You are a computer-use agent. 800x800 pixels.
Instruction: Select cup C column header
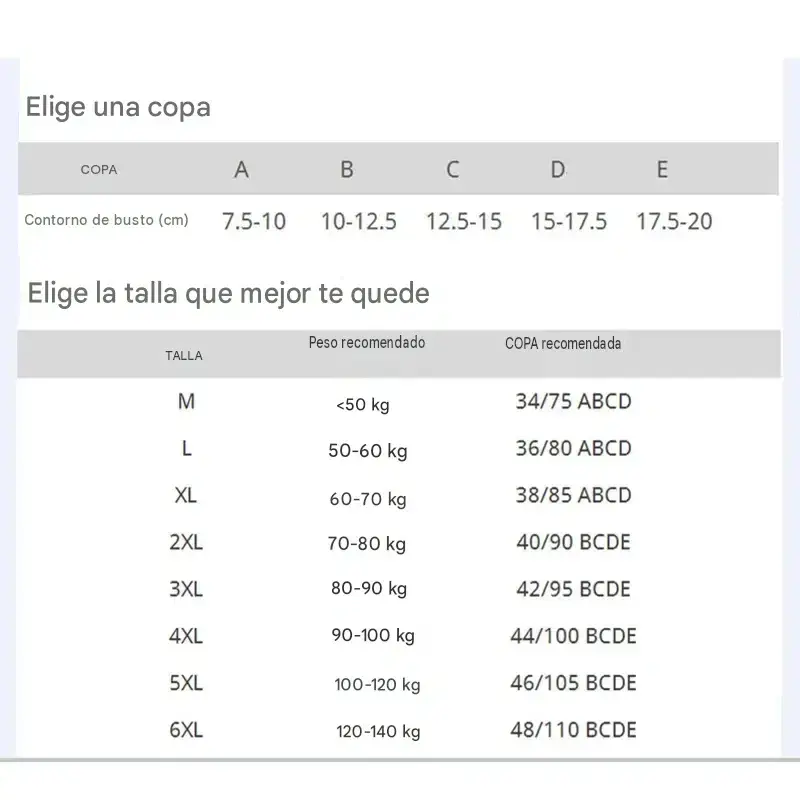(453, 169)
